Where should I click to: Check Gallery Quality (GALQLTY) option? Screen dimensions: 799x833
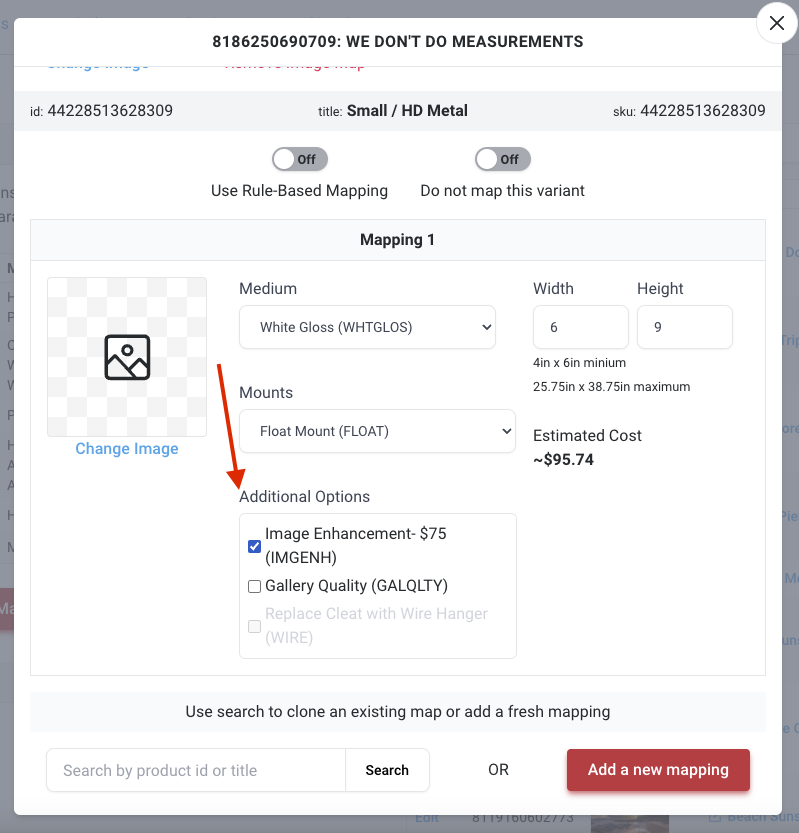click(x=254, y=586)
